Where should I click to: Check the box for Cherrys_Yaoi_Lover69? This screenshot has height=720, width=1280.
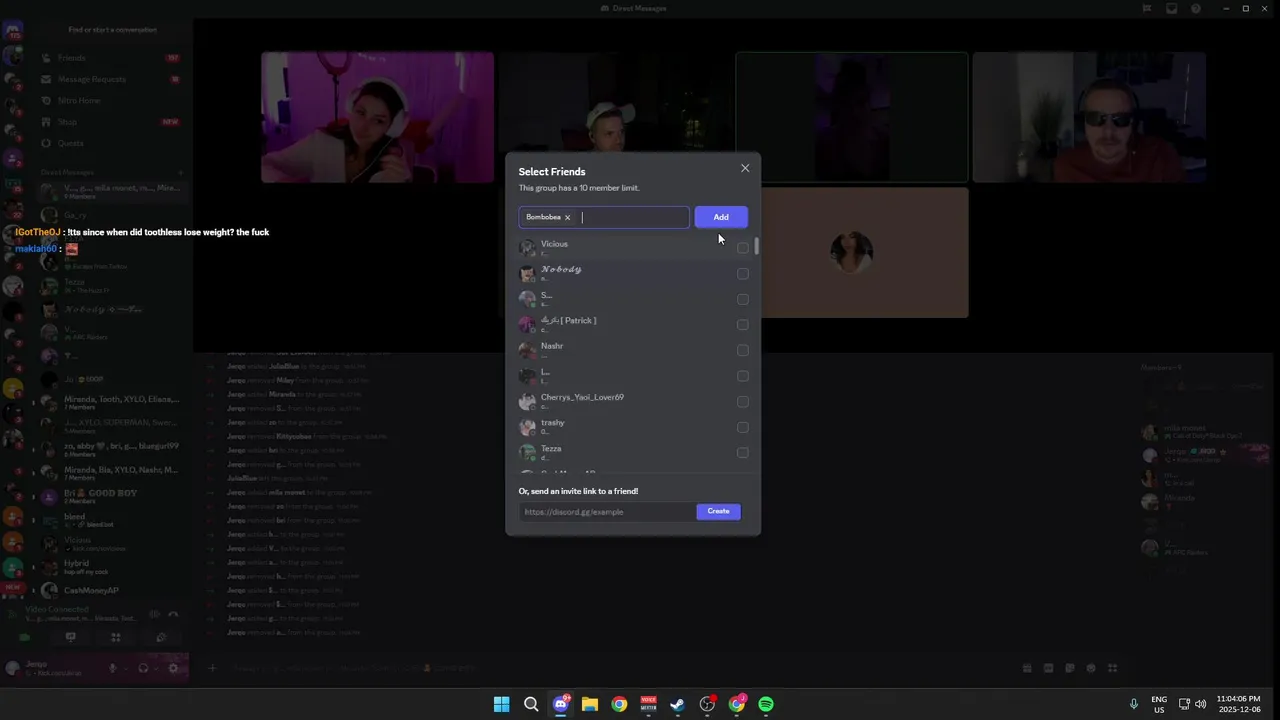(743, 402)
